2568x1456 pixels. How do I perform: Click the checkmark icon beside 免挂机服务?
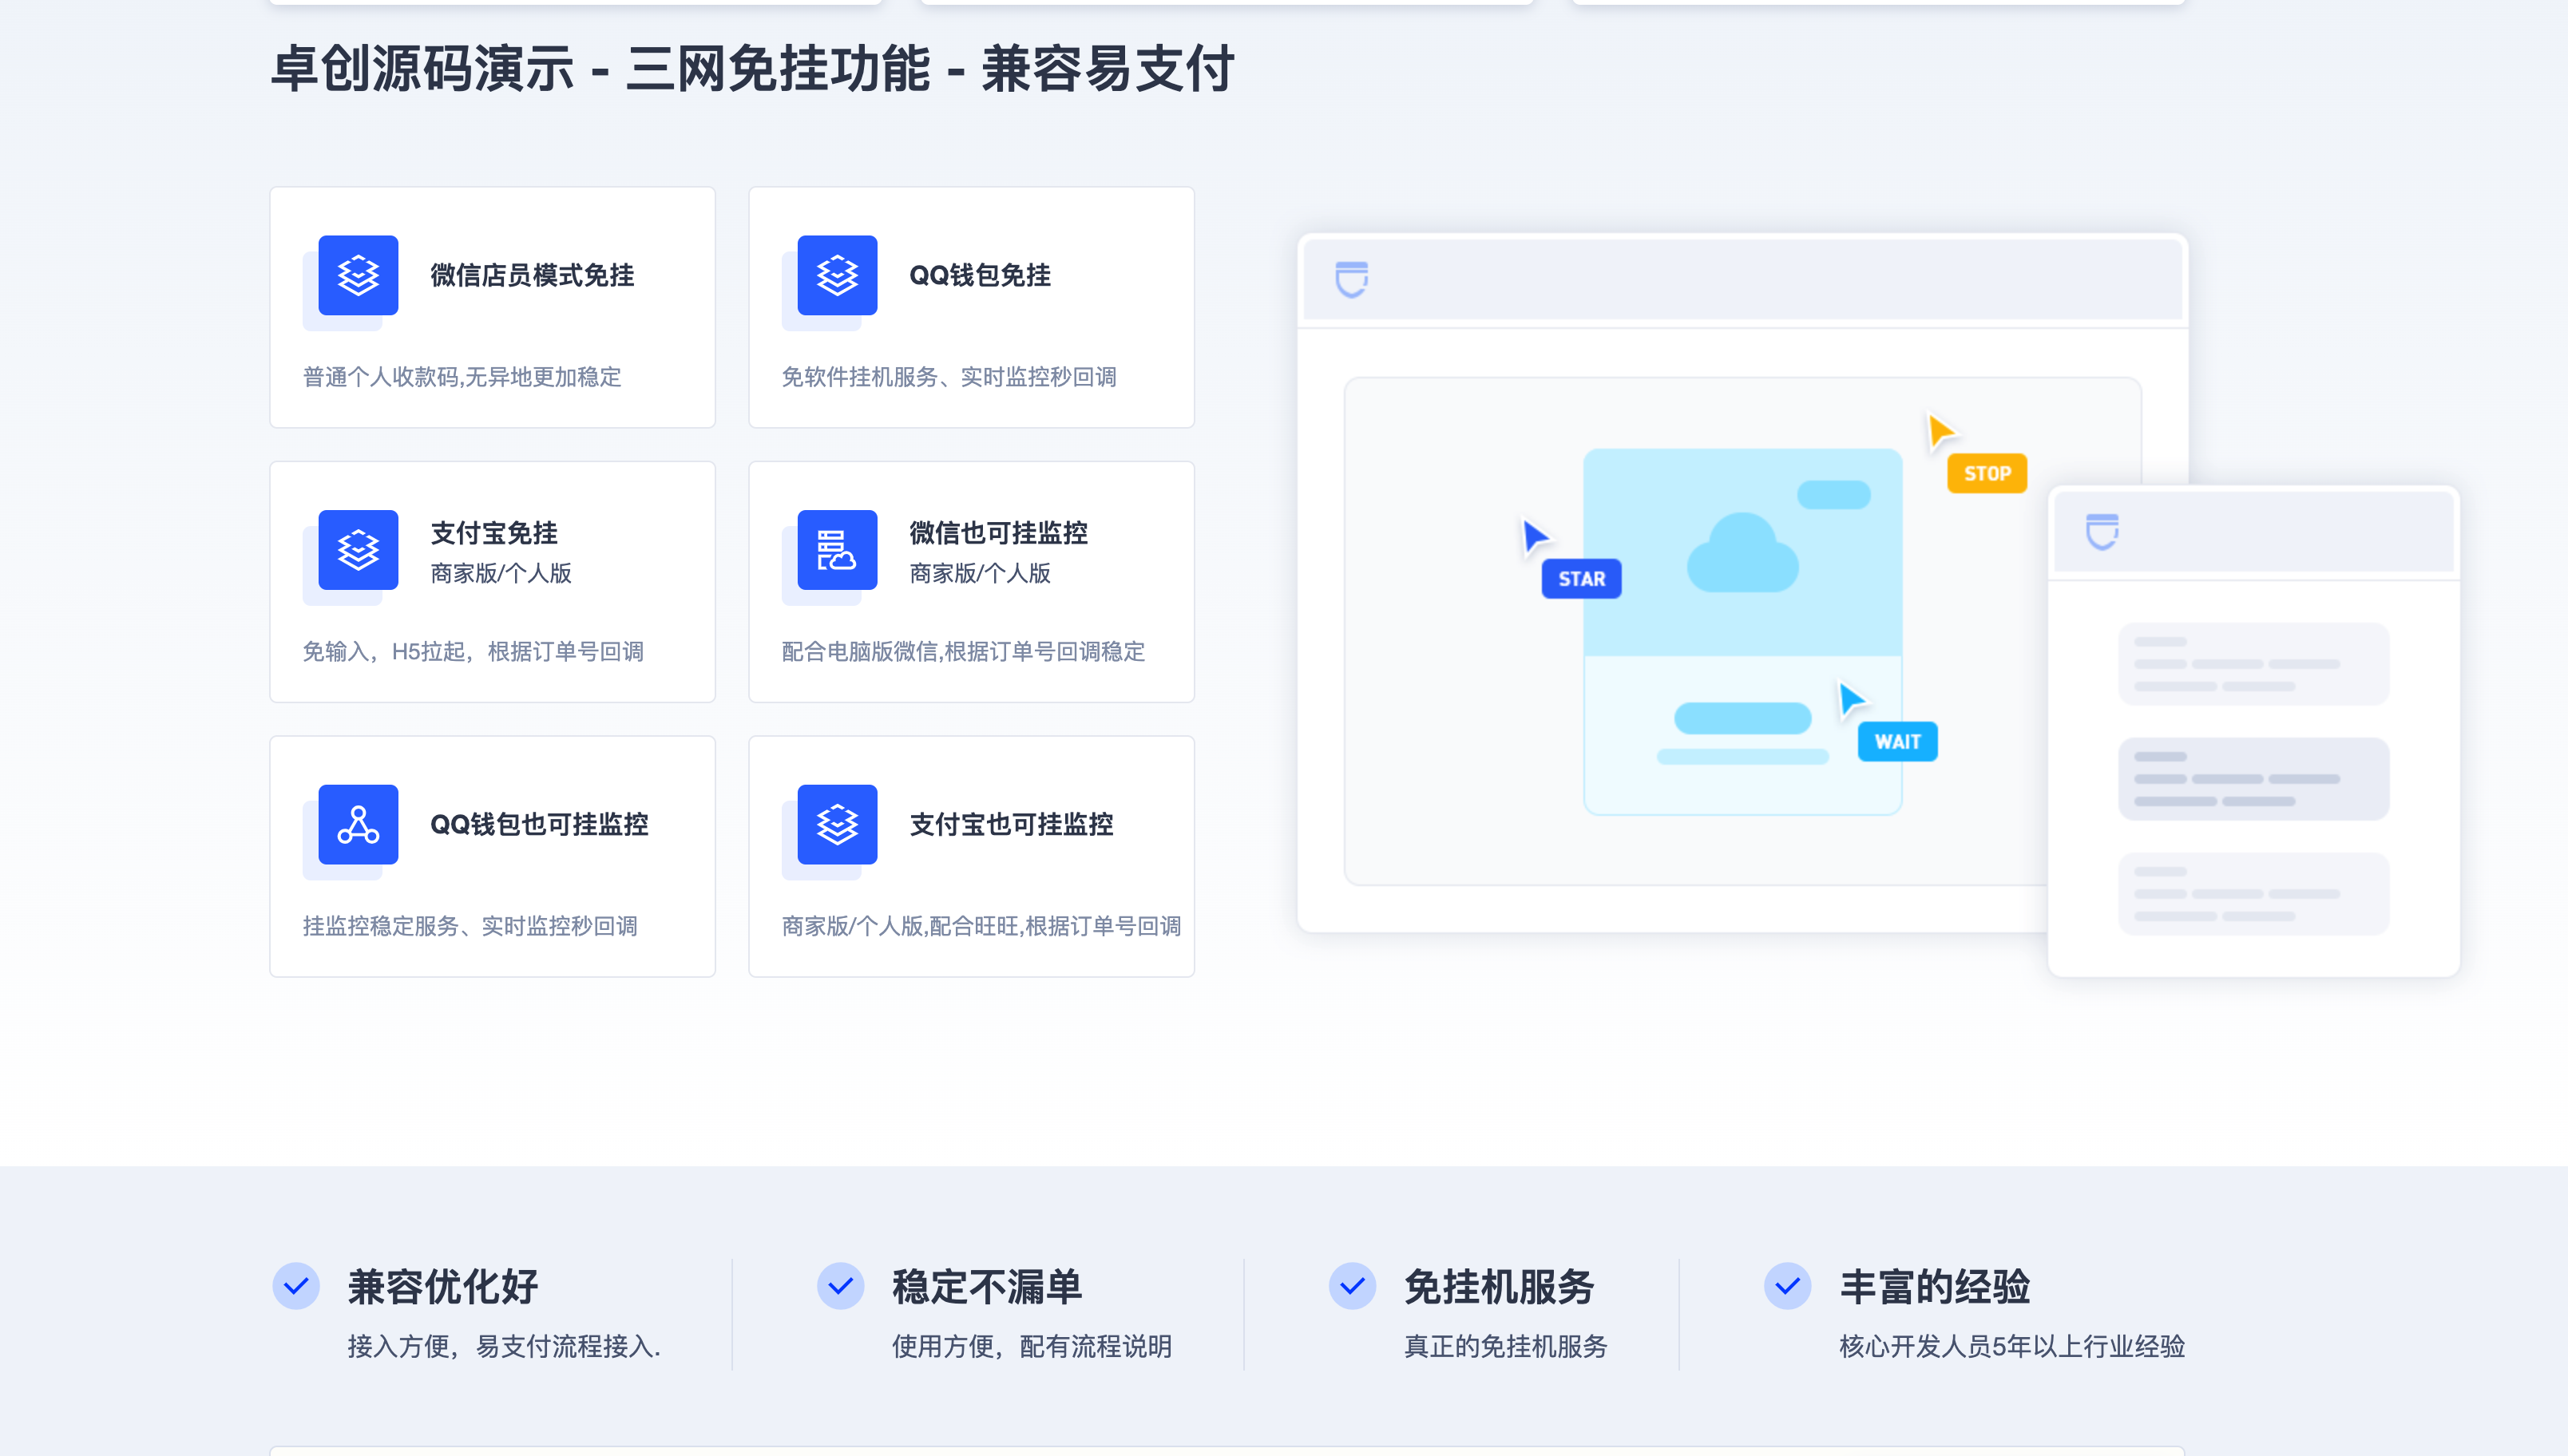(x=1352, y=1286)
